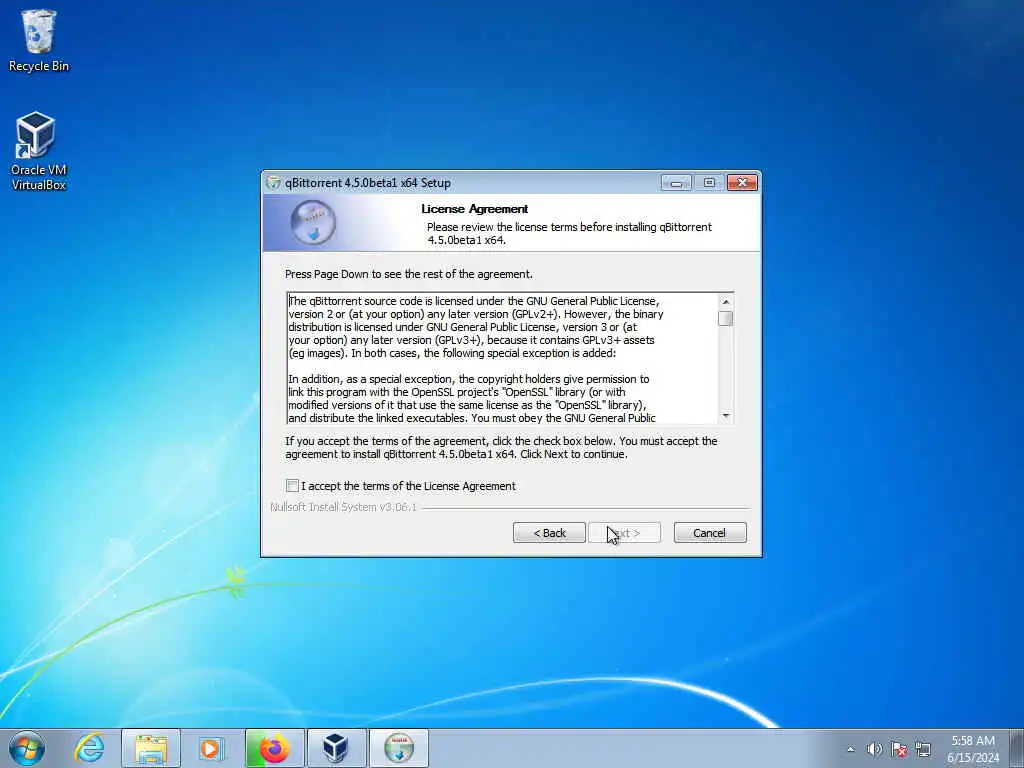Accept the License Agreement checkbox

coord(293,485)
